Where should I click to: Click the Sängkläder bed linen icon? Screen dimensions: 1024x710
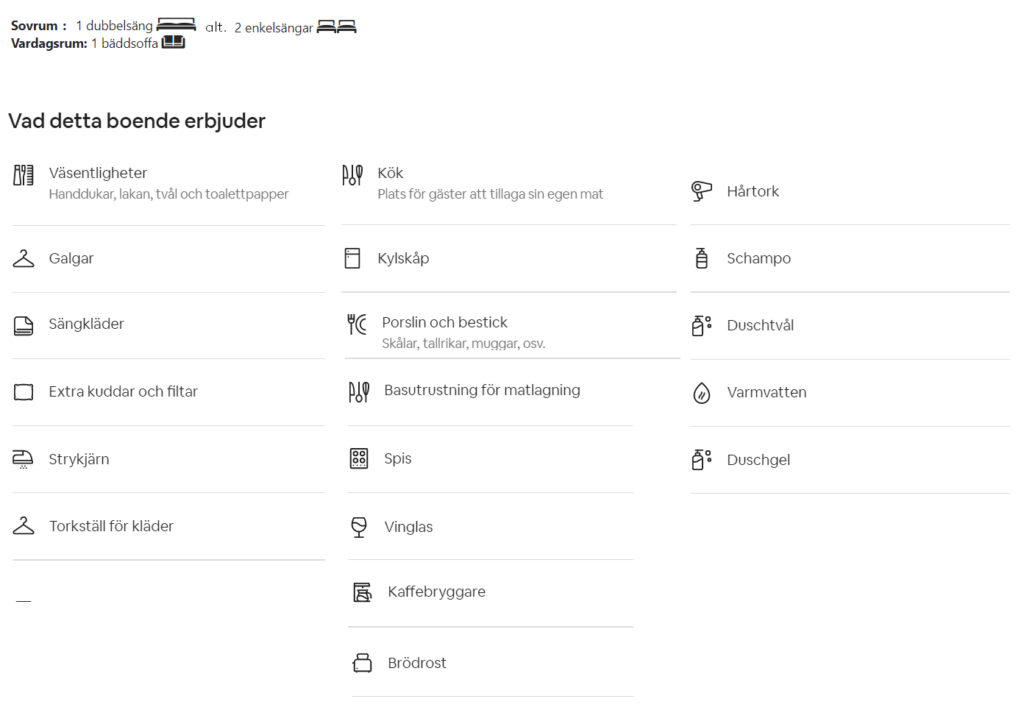24,325
